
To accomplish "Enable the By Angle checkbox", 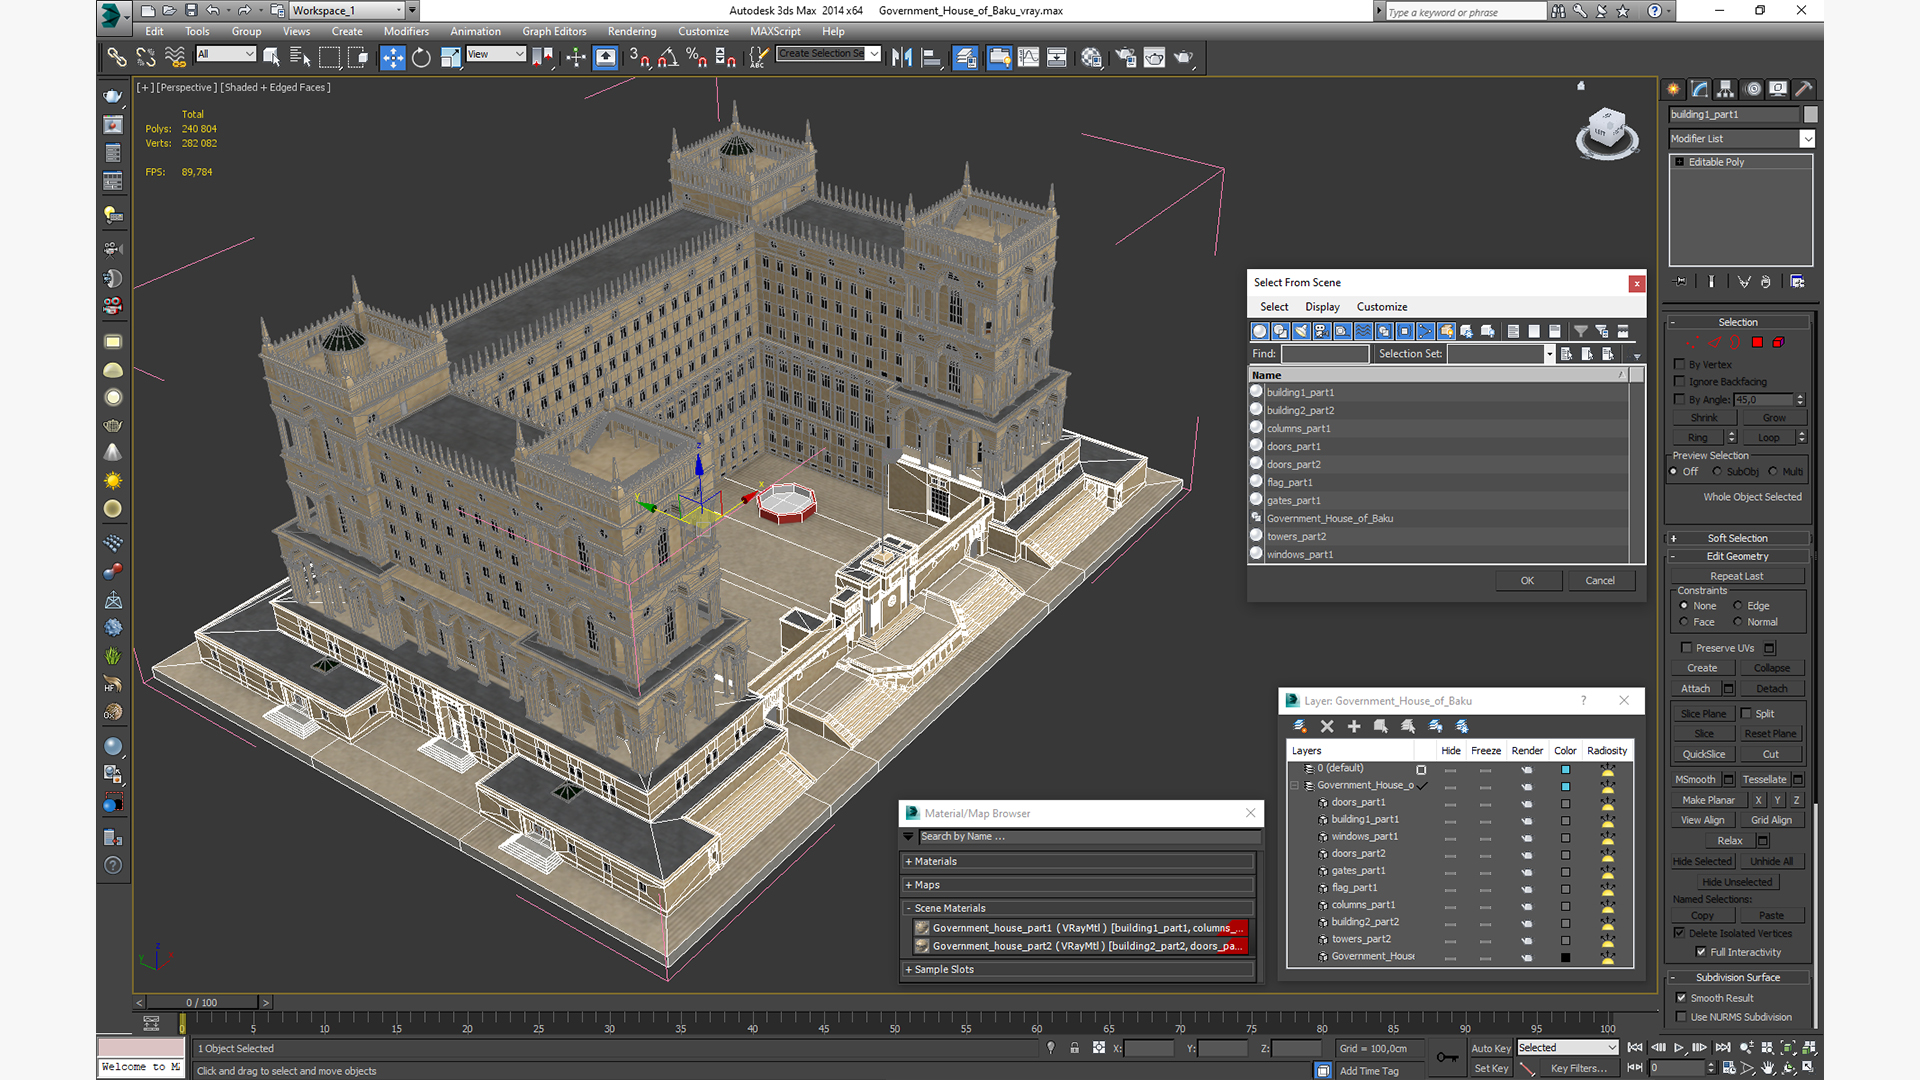I will point(1680,400).
